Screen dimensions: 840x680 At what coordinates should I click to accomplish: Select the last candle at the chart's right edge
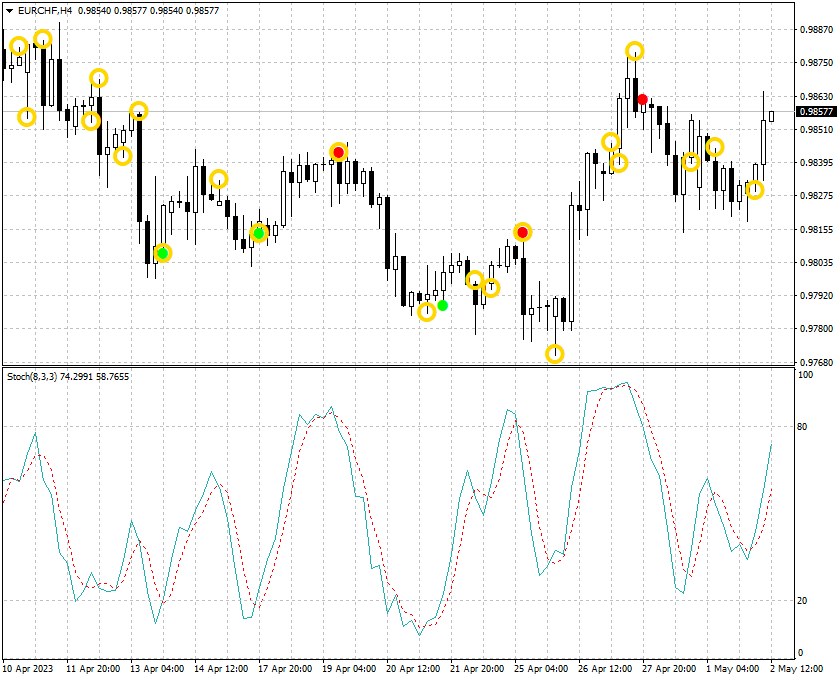(771, 116)
